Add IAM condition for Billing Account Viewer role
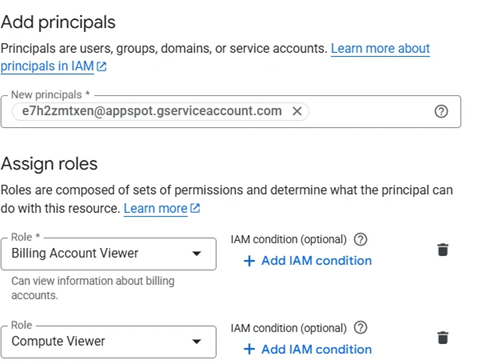492x364 pixels. pos(308,261)
